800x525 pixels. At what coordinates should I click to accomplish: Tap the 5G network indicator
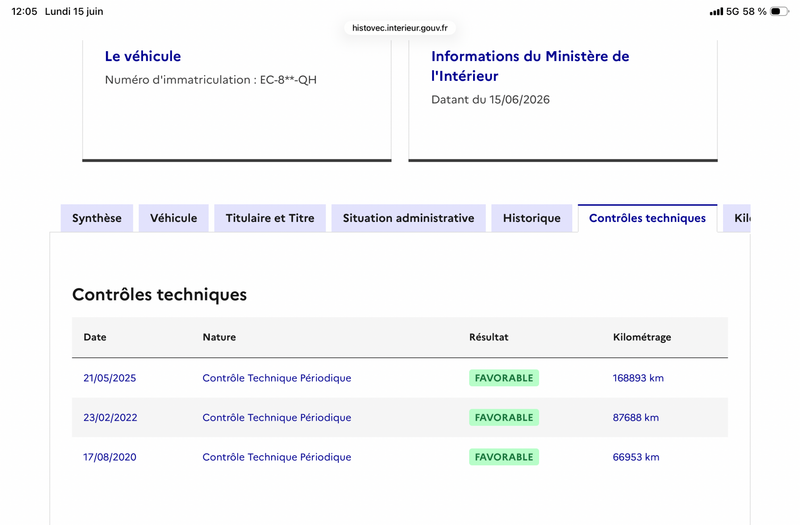pyautogui.click(x=733, y=11)
